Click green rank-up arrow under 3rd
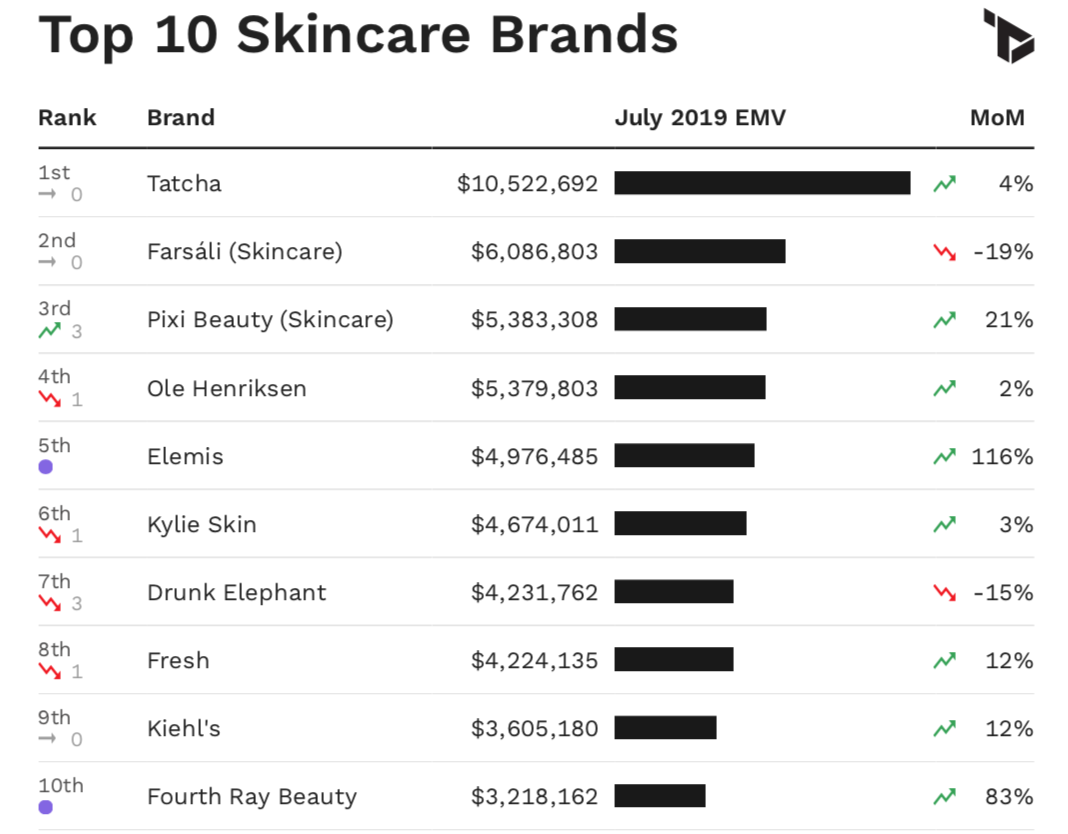The image size is (1068, 834). [50, 331]
